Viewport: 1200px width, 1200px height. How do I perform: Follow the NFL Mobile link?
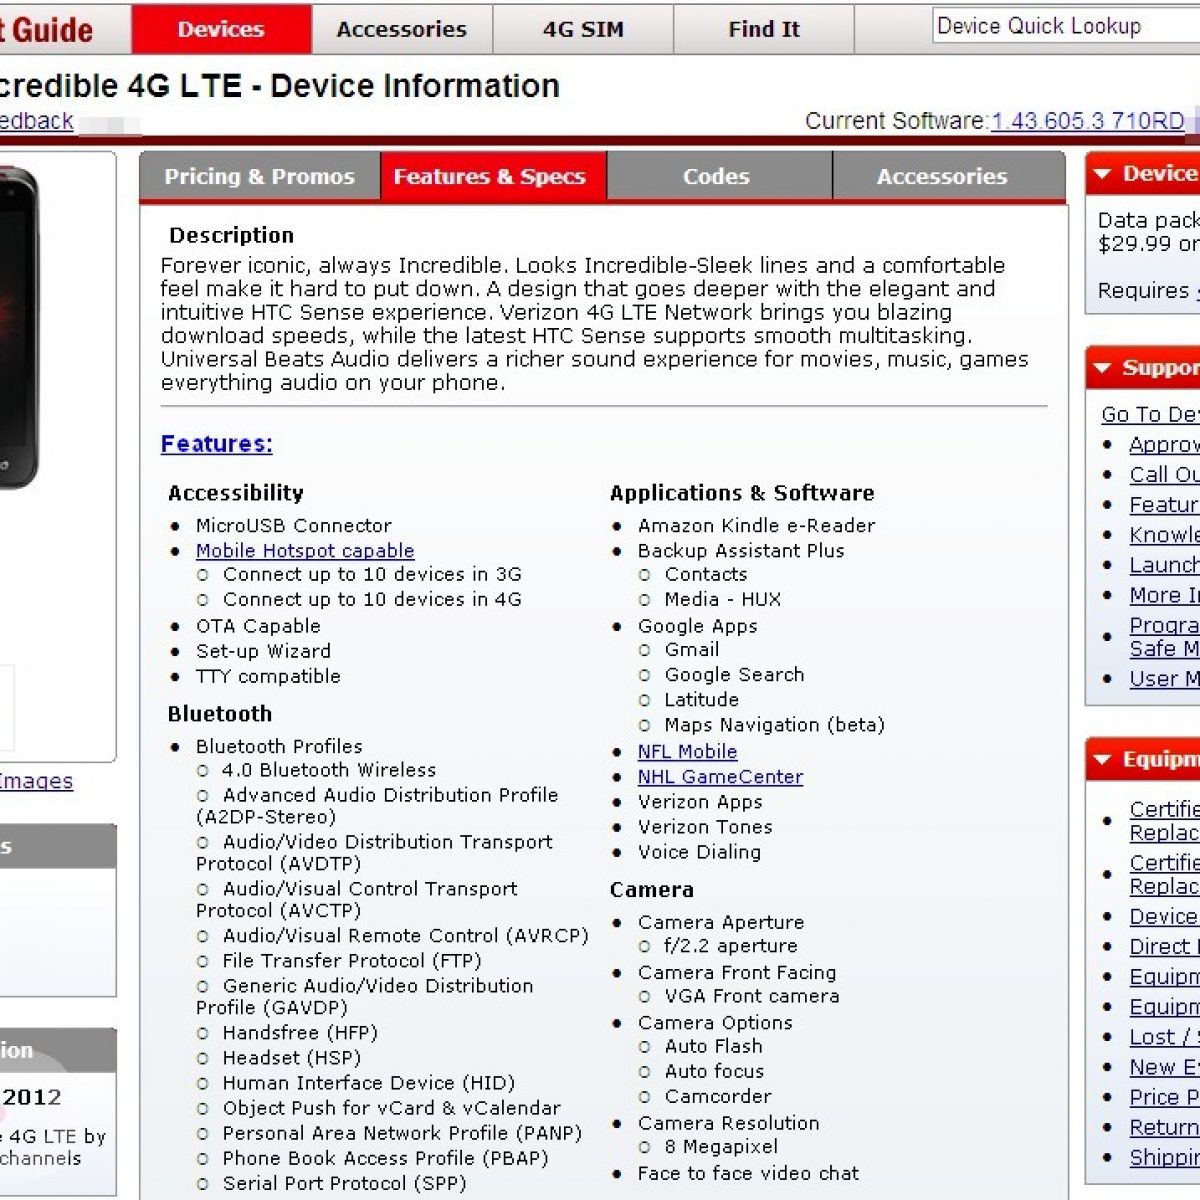[687, 752]
